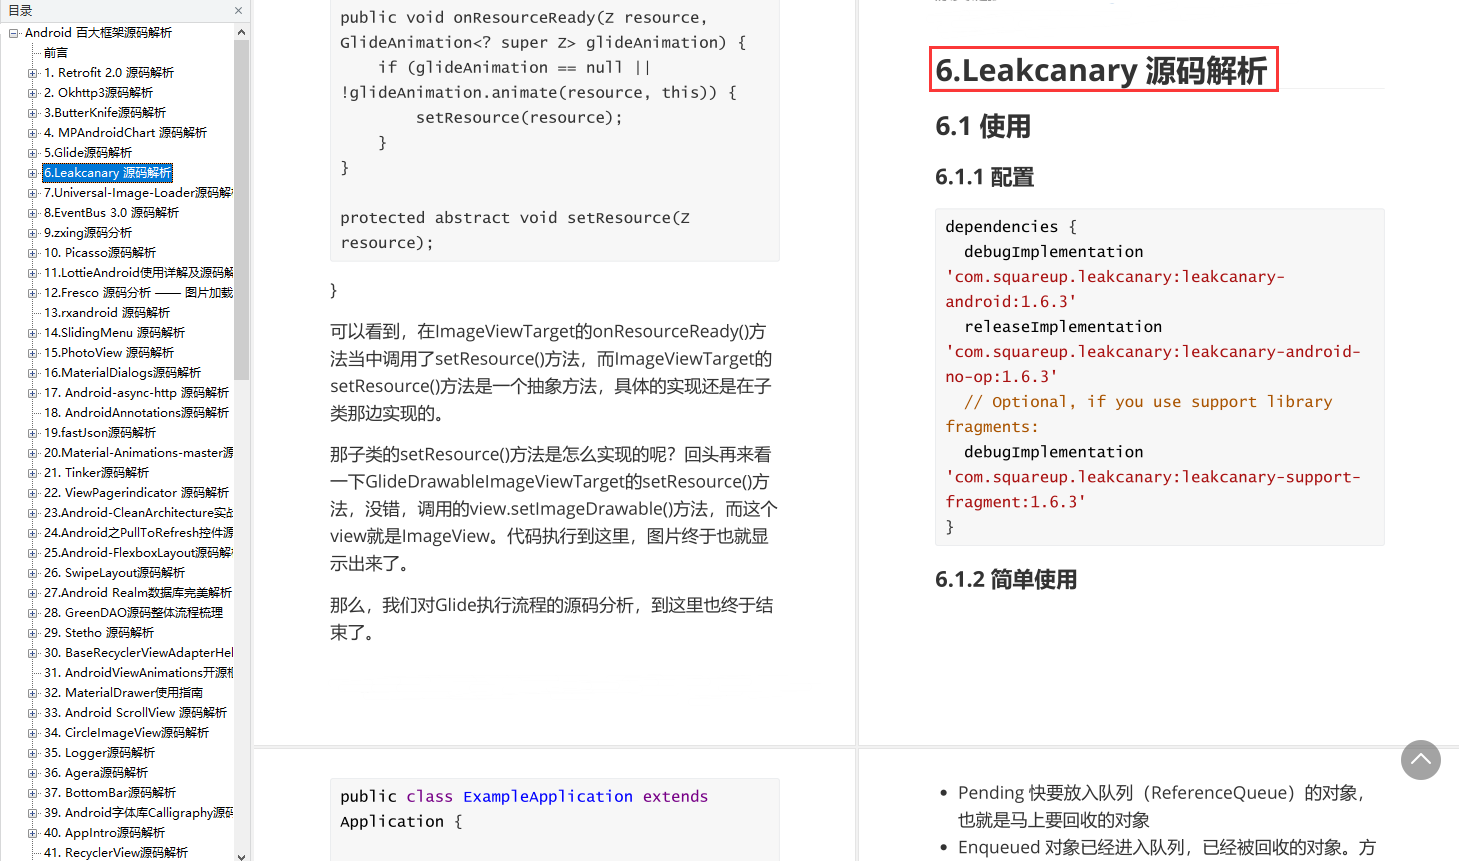Go to 33. Android ScrollView 源码解析
The height and width of the screenshot is (861, 1459).
(x=135, y=713)
